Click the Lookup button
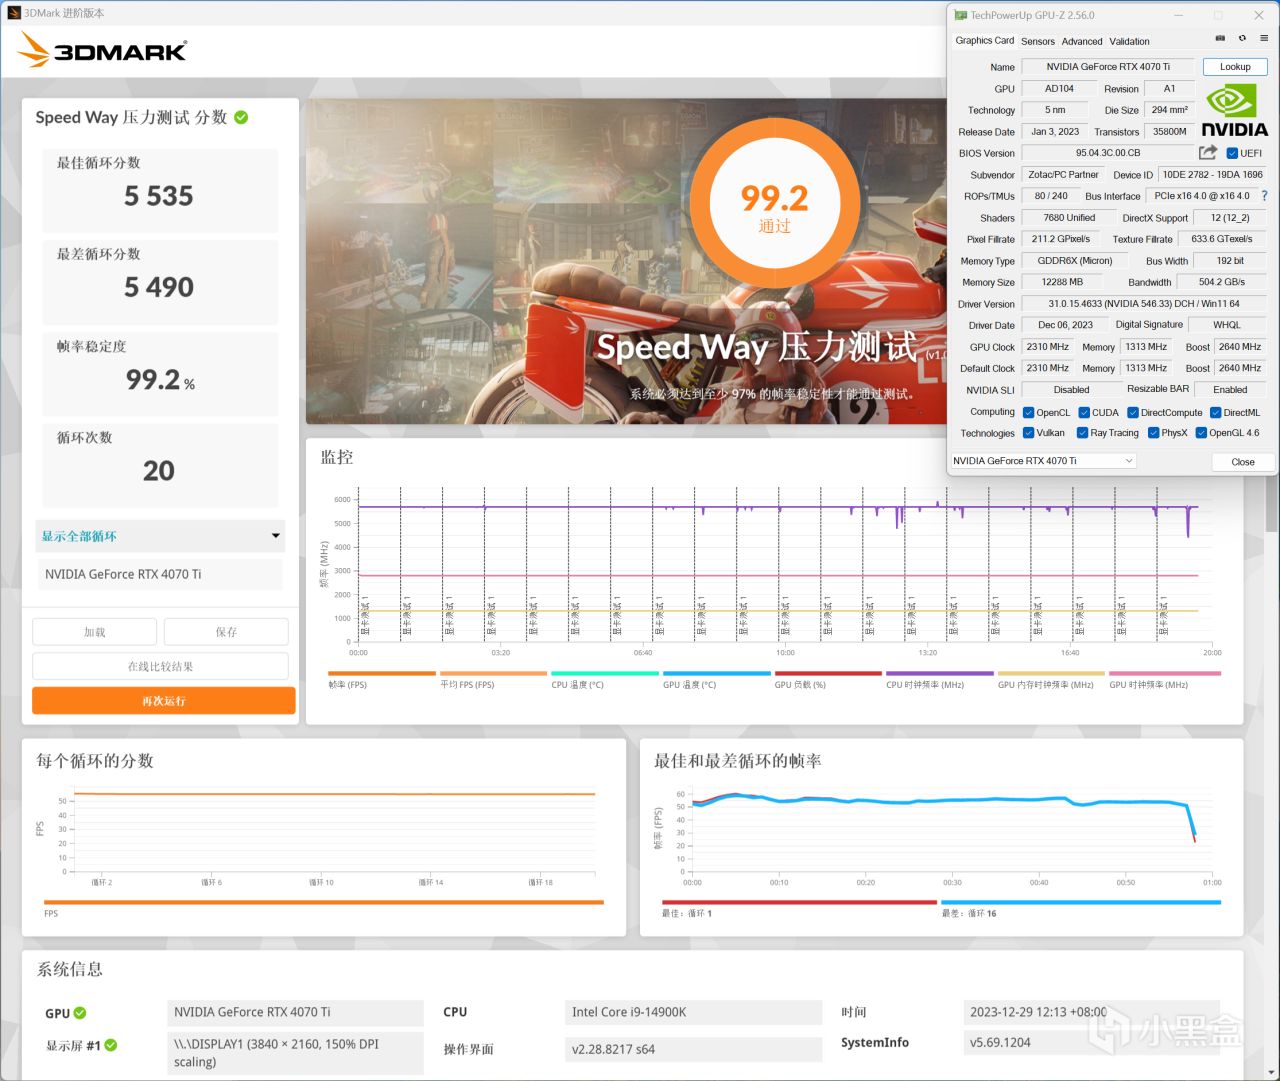Viewport: 1280px width, 1081px height. [1234, 66]
